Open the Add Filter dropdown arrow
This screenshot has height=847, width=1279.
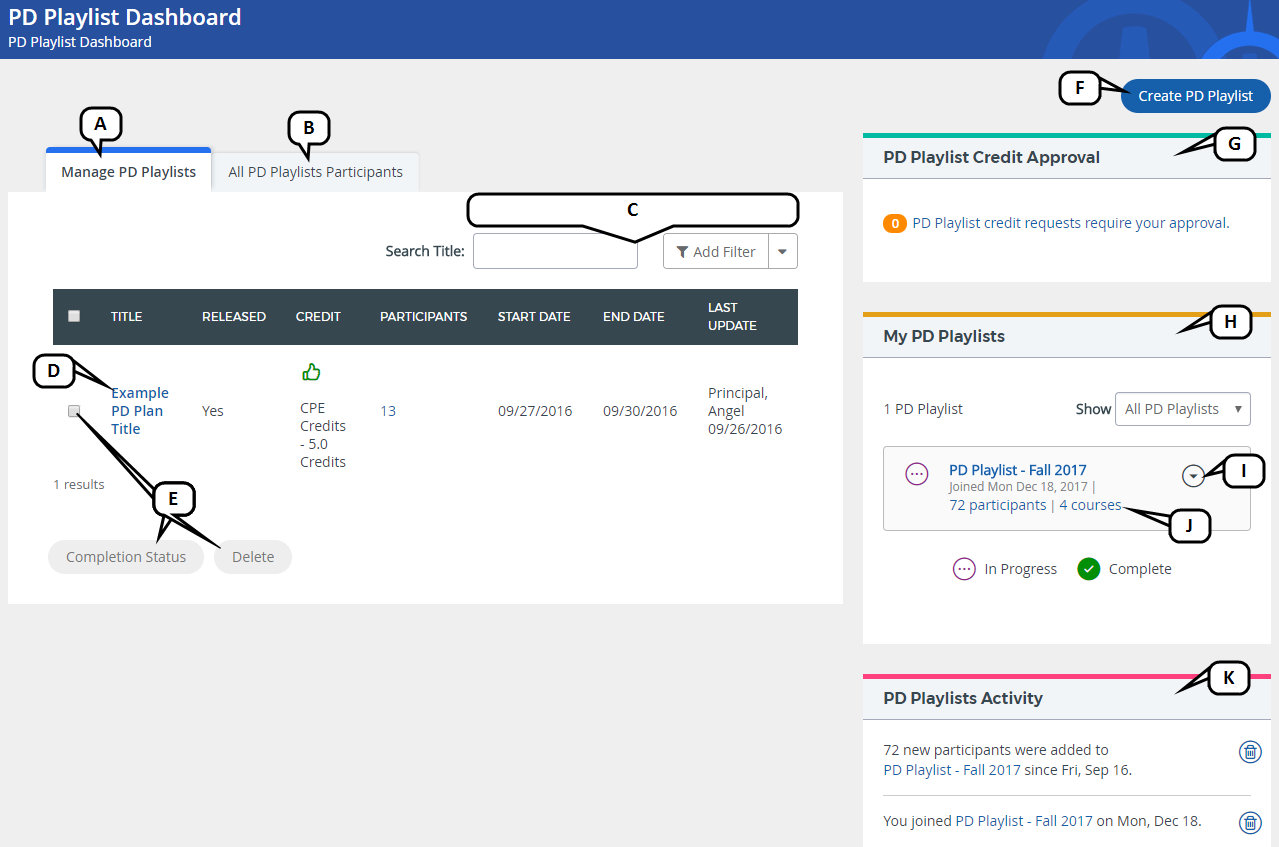(x=783, y=252)
